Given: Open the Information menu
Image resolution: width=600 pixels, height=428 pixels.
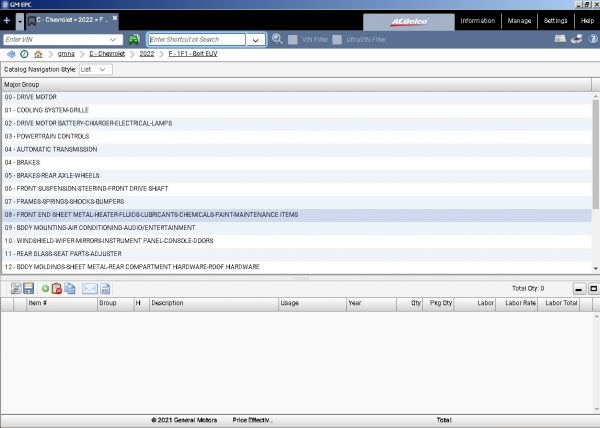Looking at the screenshot, I should coord(478,21).
